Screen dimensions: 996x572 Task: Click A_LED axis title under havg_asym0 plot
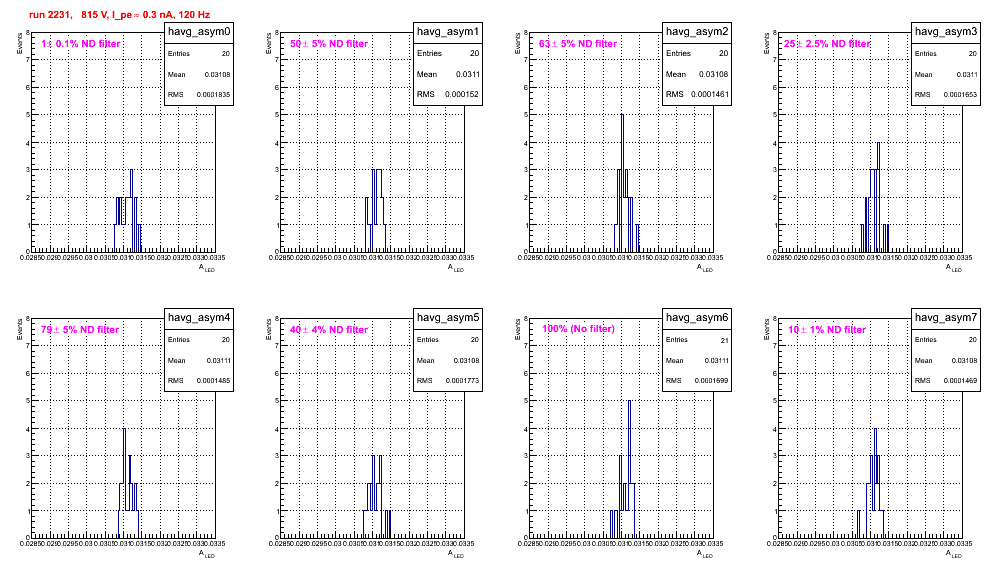[207, 268]
